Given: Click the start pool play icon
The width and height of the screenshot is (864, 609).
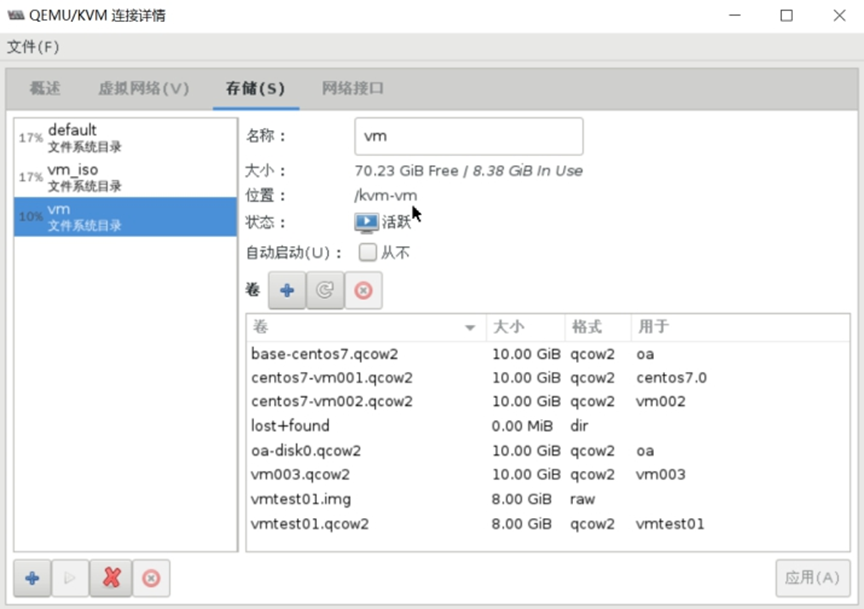Looking at the screenshot, I should click(x=70, y=578).
